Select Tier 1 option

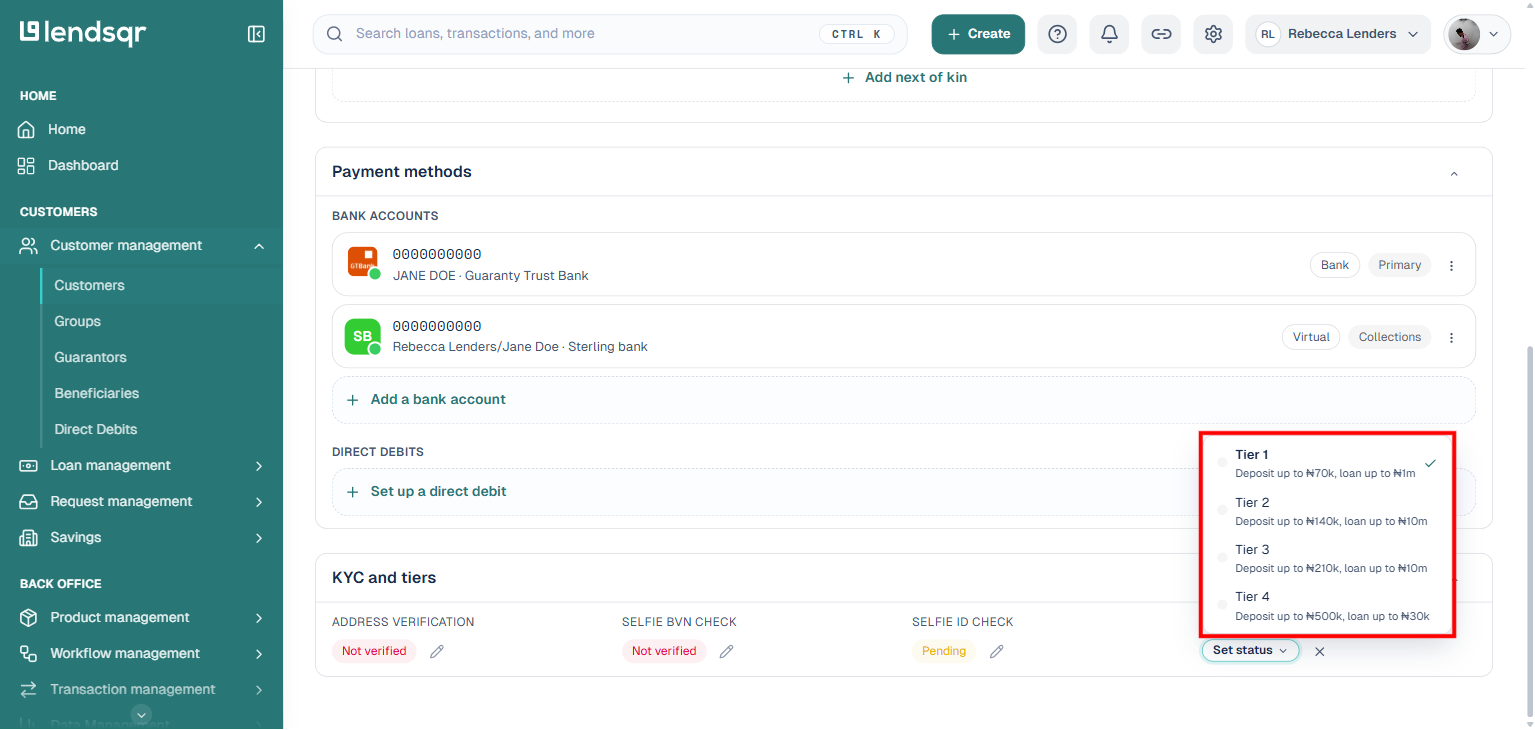(x=1327, y=463)
